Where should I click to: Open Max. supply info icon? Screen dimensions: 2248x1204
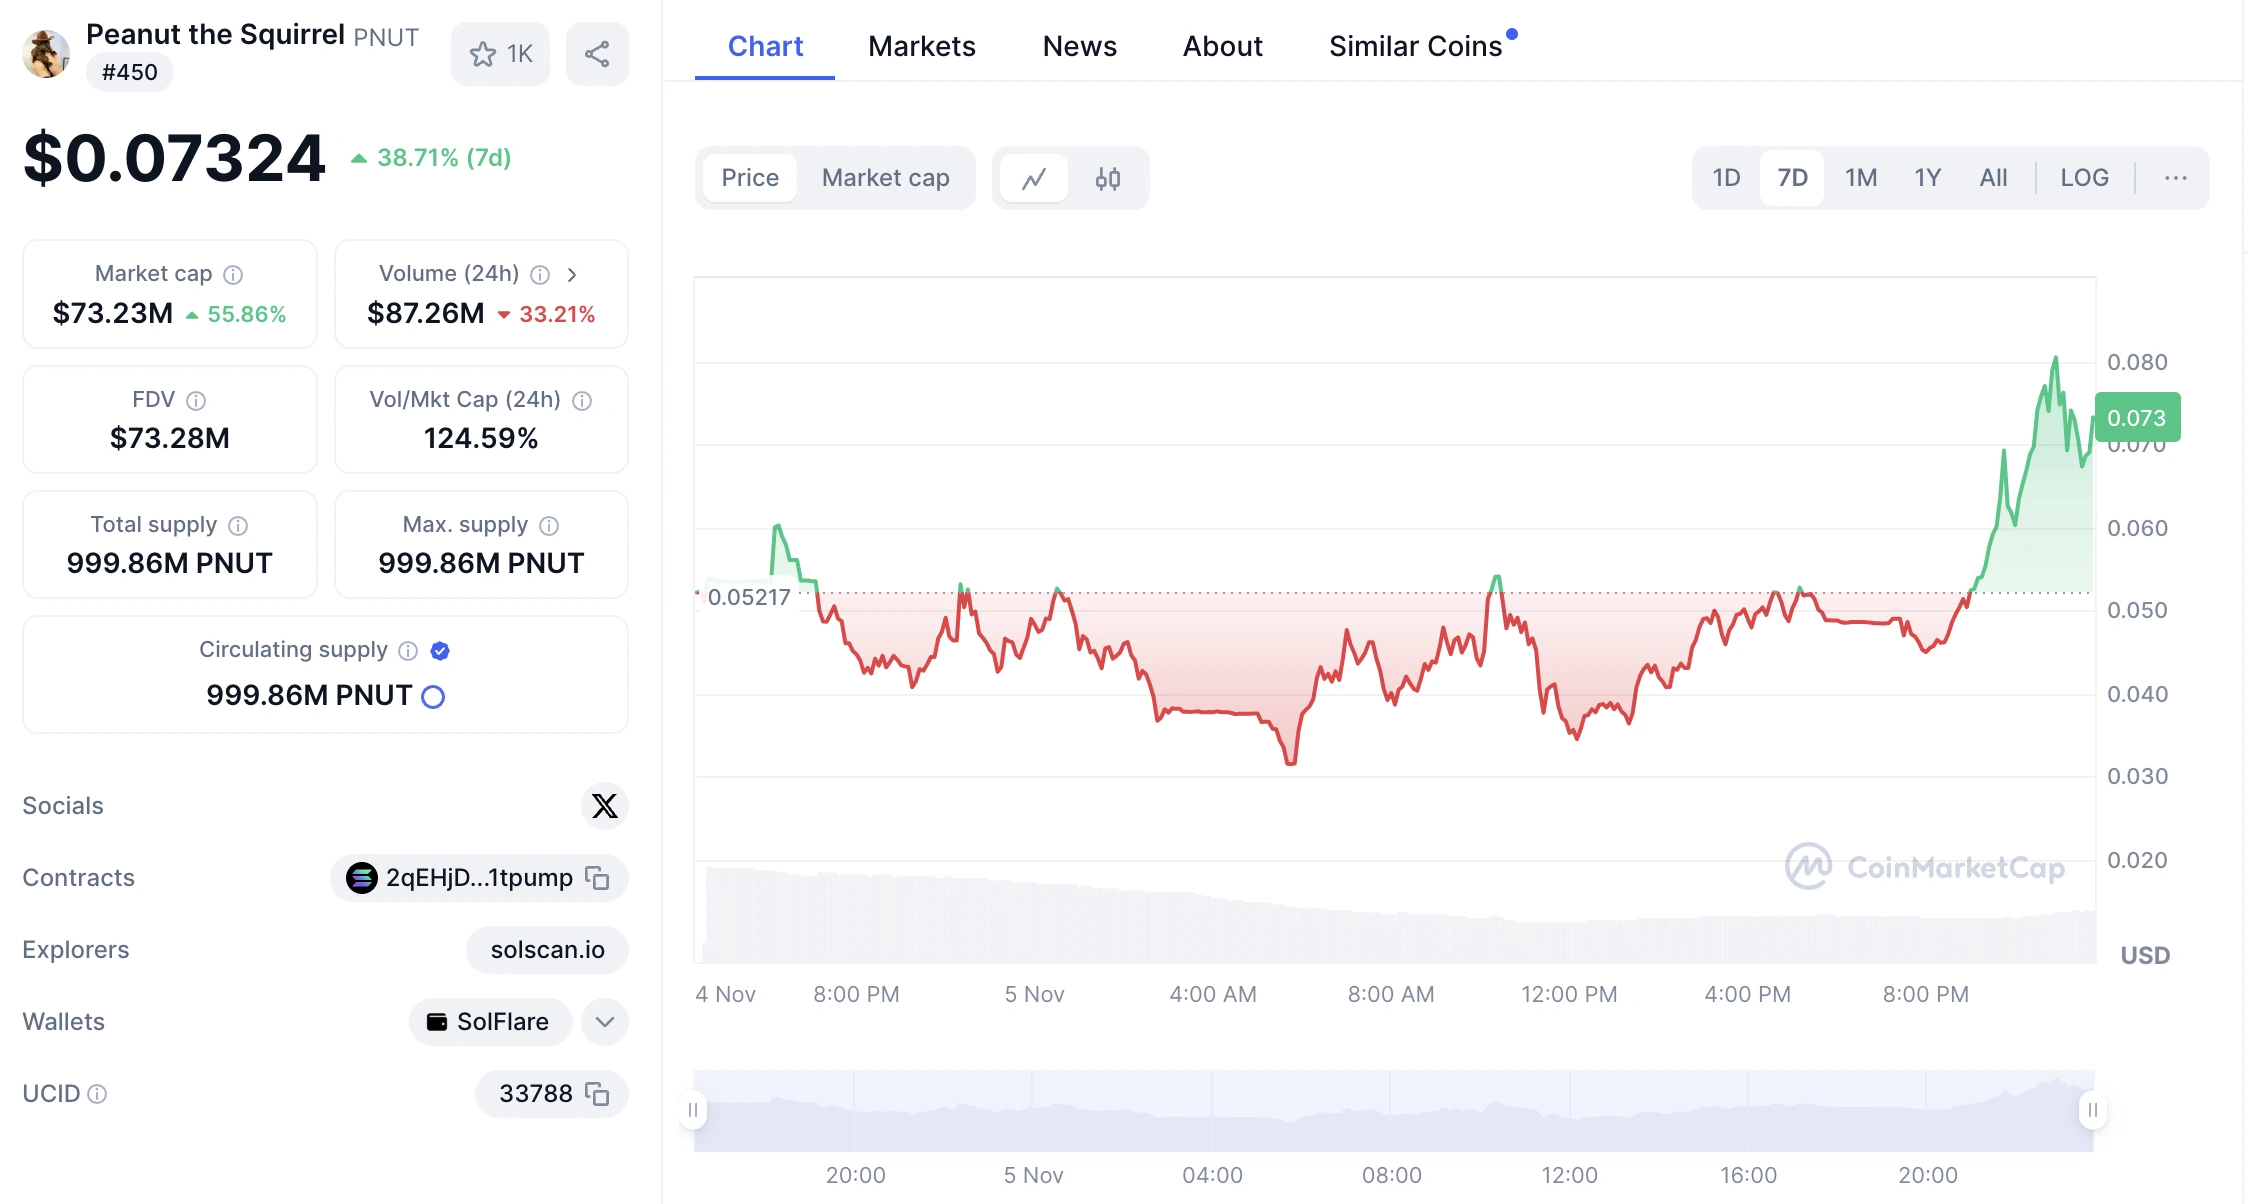coord(549,525)
